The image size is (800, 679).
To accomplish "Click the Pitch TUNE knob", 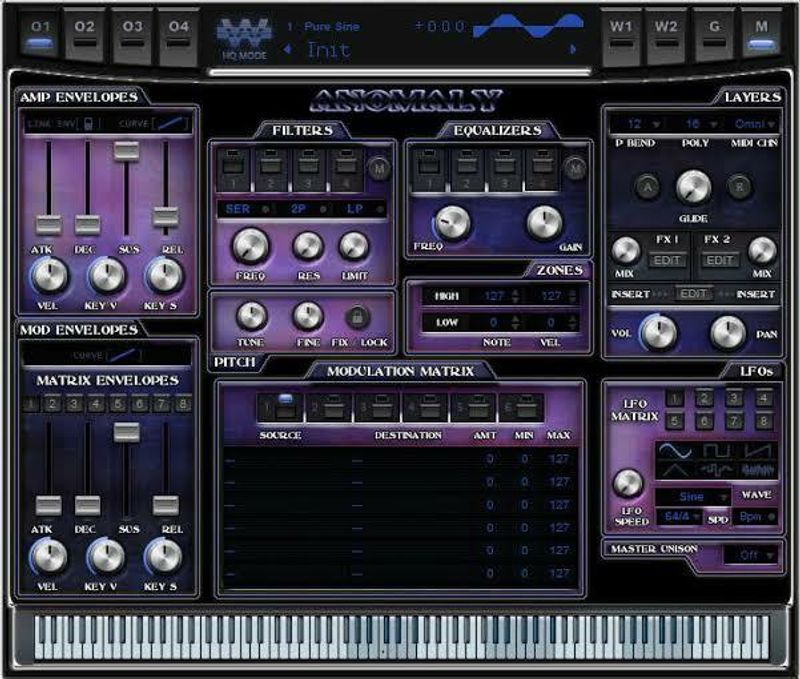I will tap(252, 316).
